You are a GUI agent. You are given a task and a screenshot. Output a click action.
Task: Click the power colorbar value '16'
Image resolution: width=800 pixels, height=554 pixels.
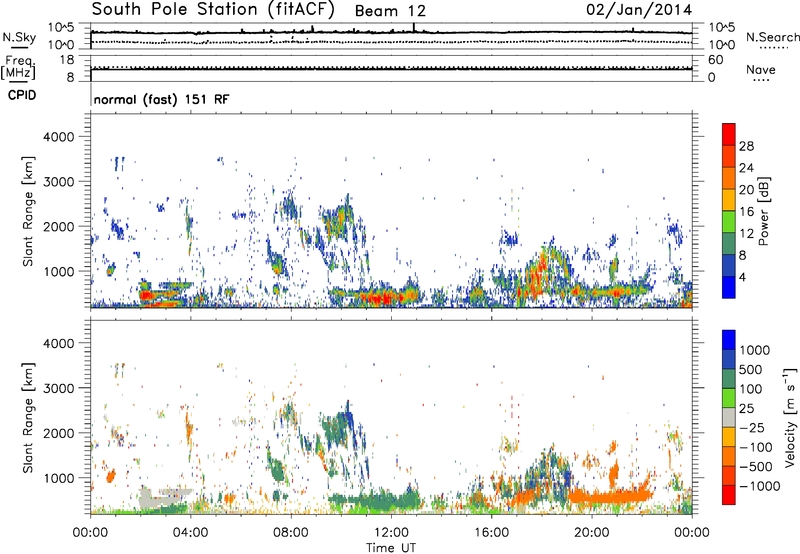pyautogui.click(x=746, y=212)
